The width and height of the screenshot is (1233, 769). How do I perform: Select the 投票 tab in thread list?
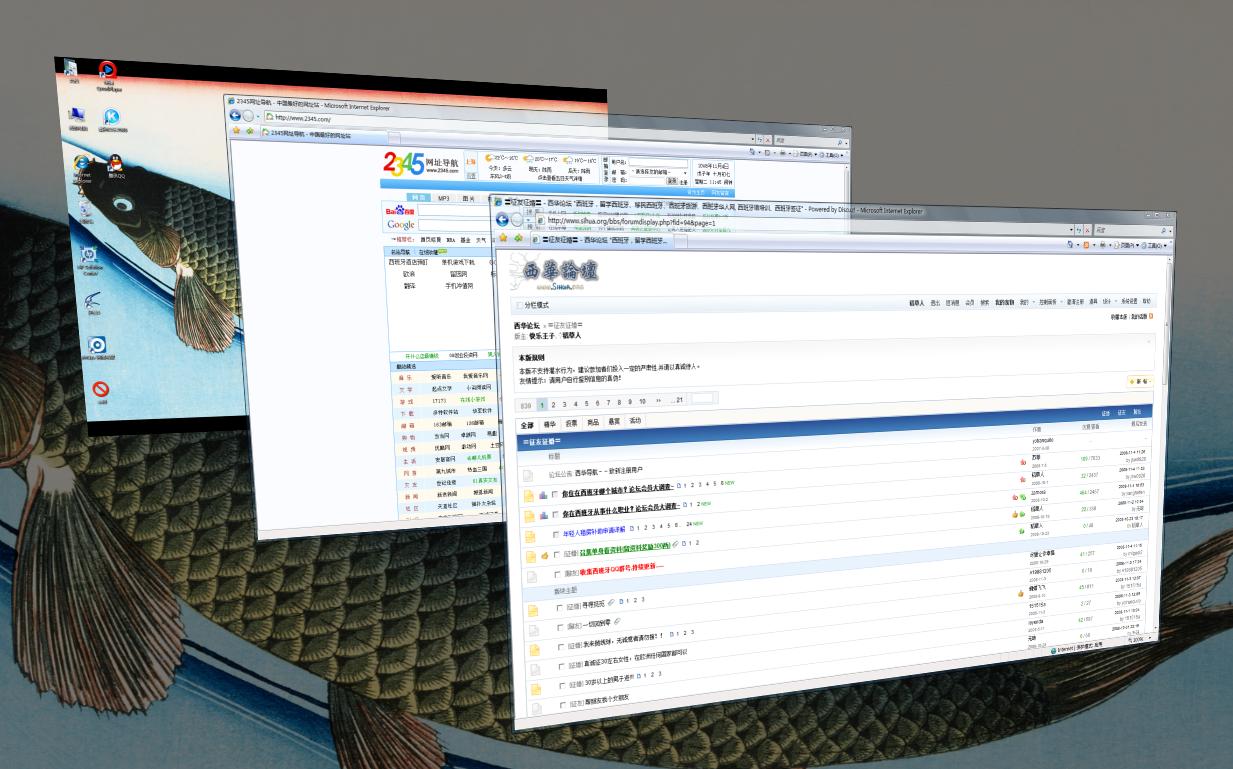(x=571, y=423)
